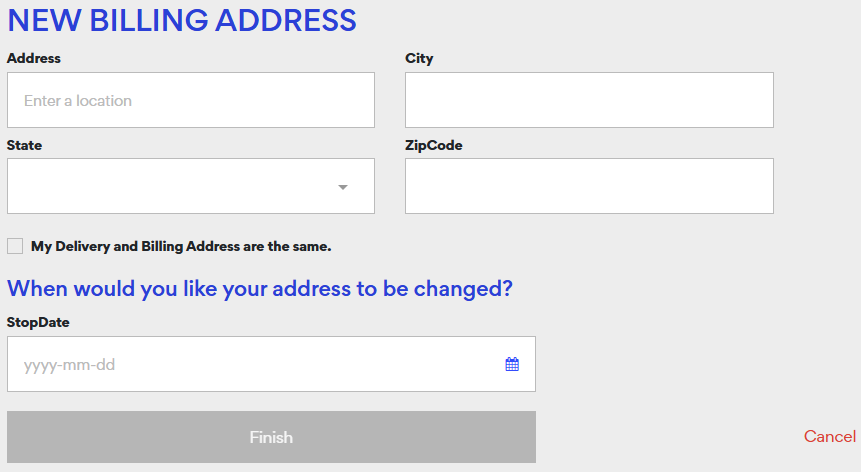Click the State field label
This screenshot has width=861, height=472.
coord(24,145)
